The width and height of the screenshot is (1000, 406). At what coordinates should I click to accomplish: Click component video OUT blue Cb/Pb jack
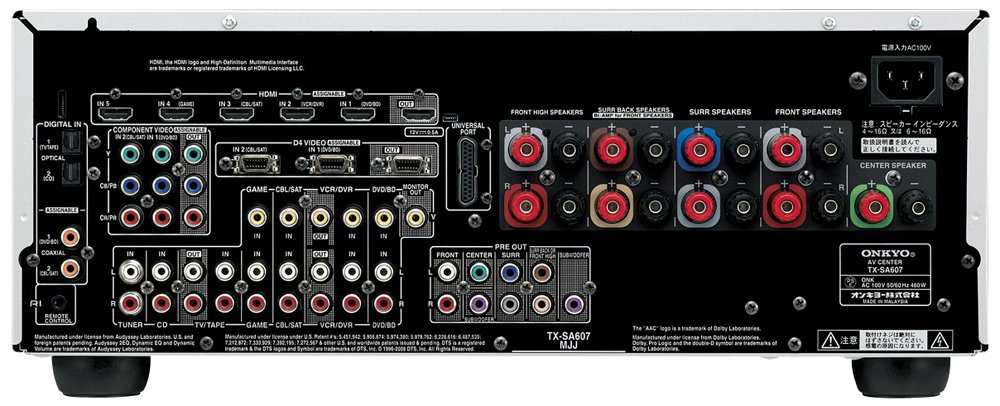193,185
